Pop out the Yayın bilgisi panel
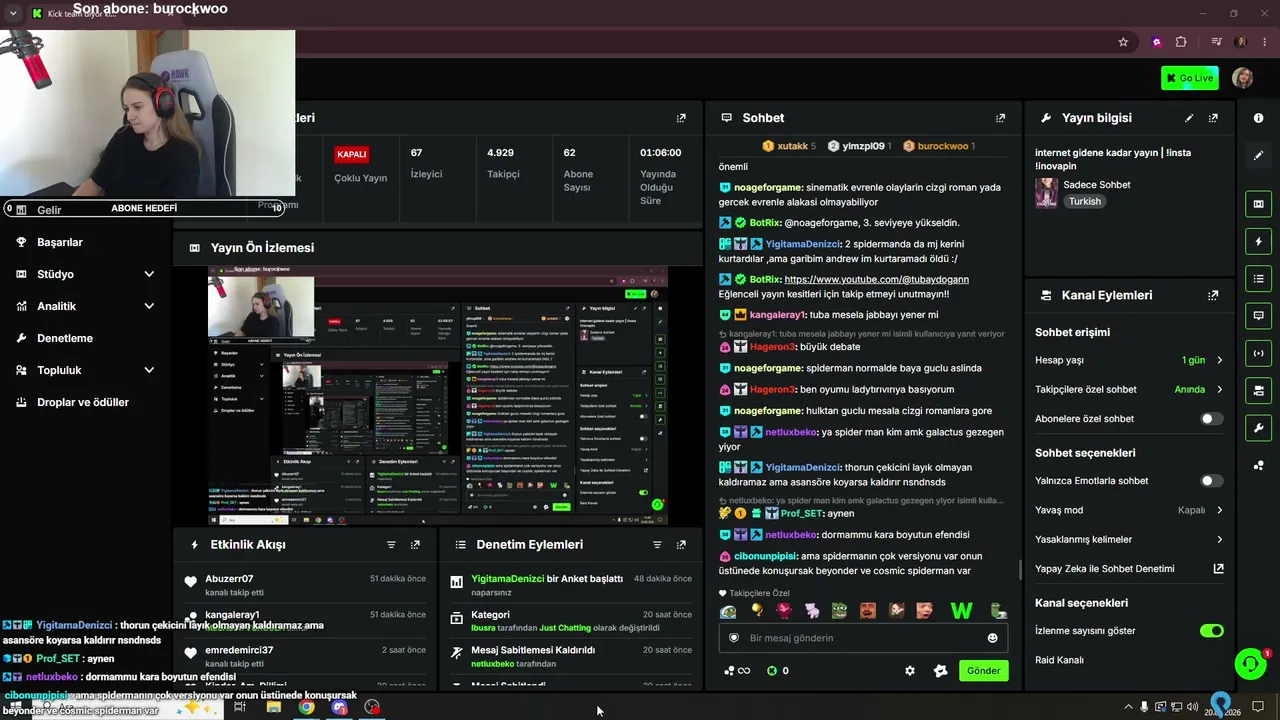1280x720 pixels. (x=1213, y=118)
